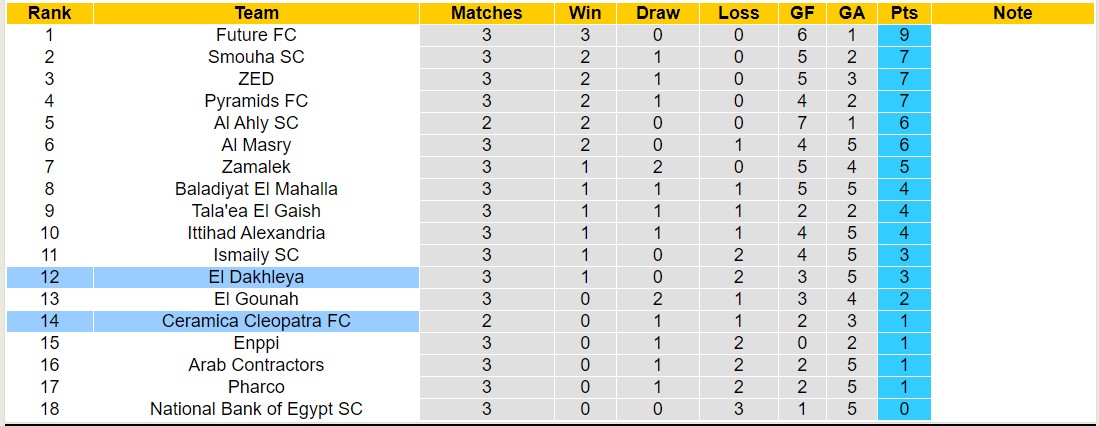Open the Future FC team link
Screen dimensions: 1099x426
coord(256,35)
